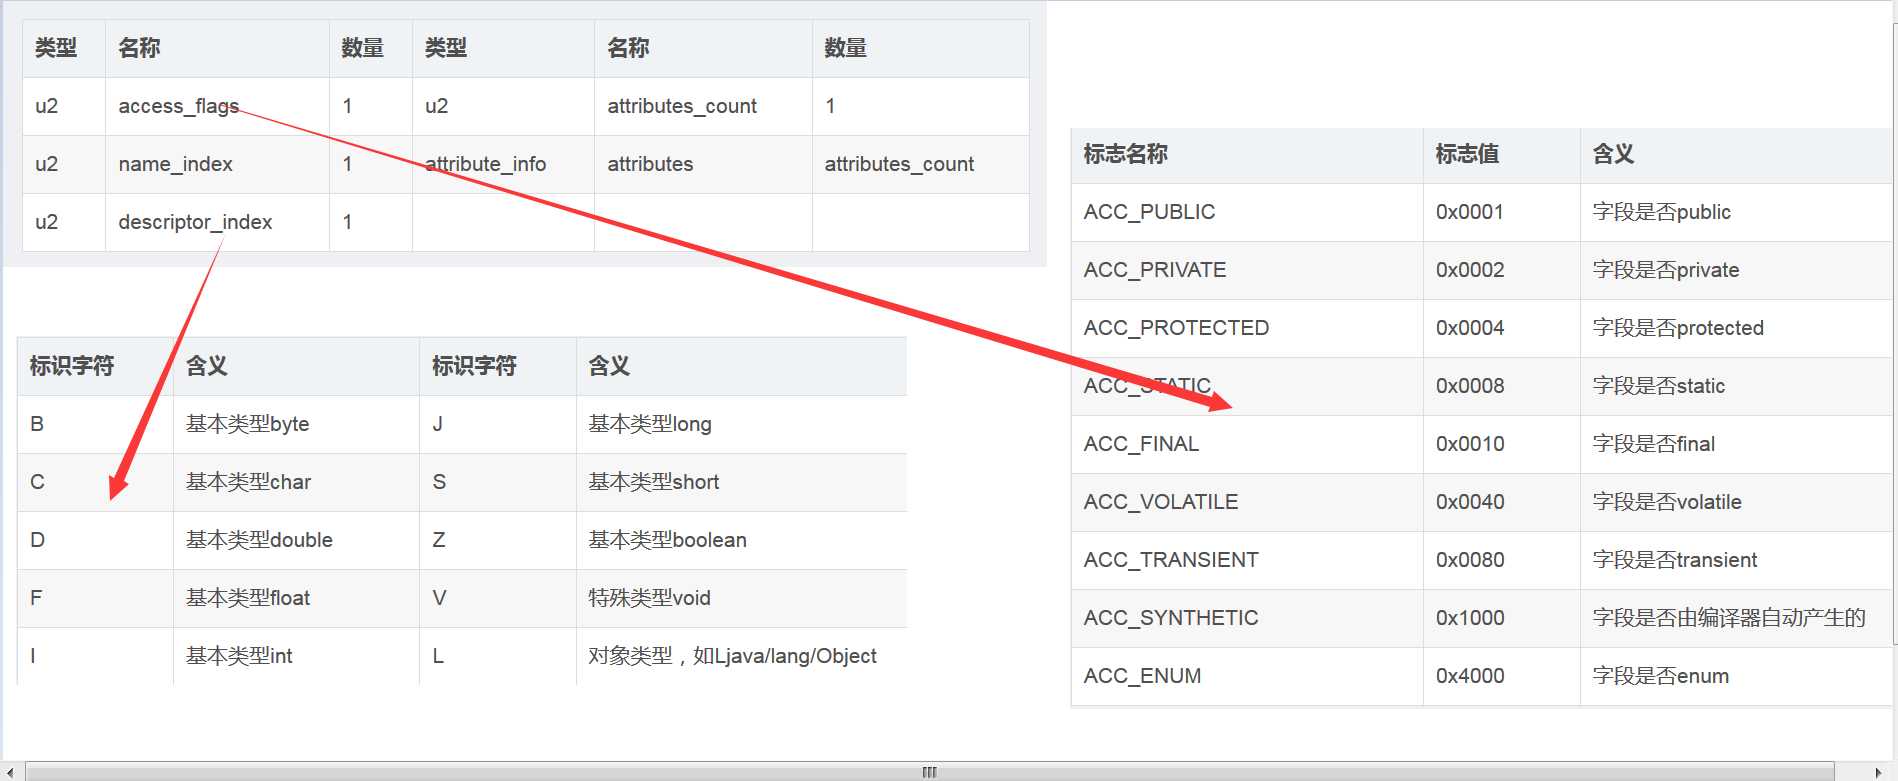
Task: Click ACC_FINAL flag name
Action: (x=1141, y=444)
